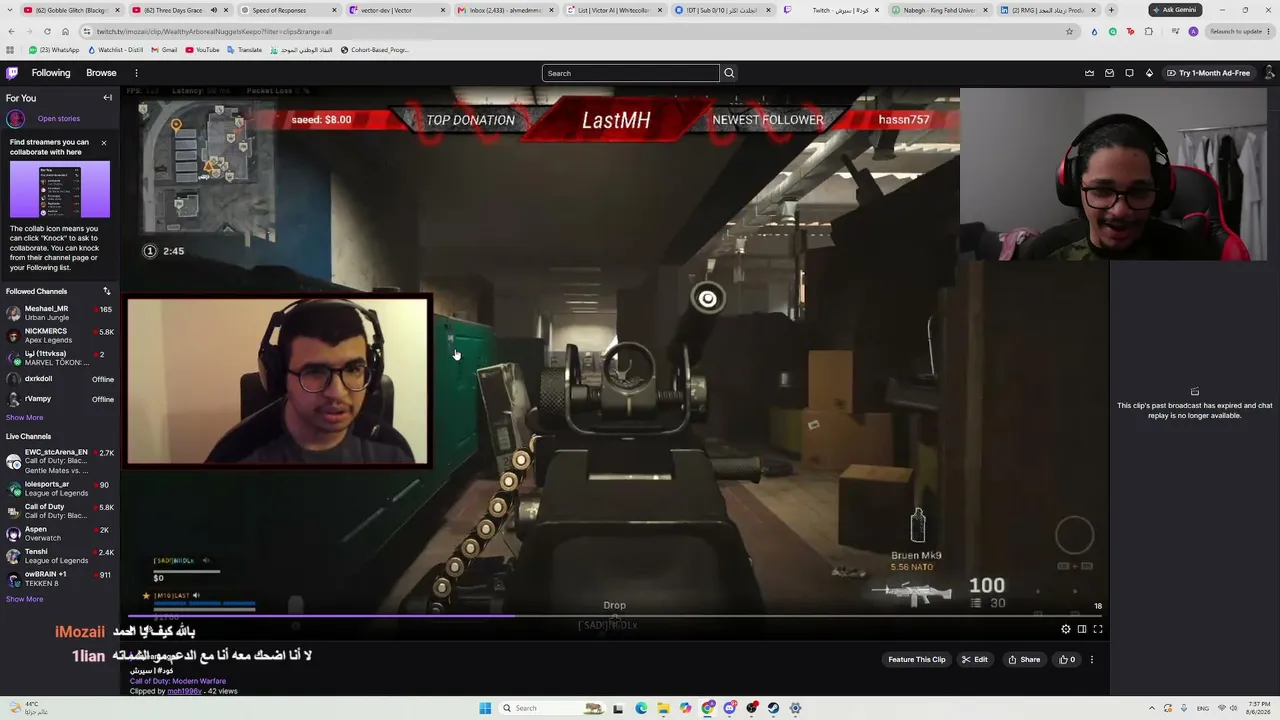The height and width of the screenshot is (720, 1280).
Task: Open a new browser tab
Action: point(1111,10)
